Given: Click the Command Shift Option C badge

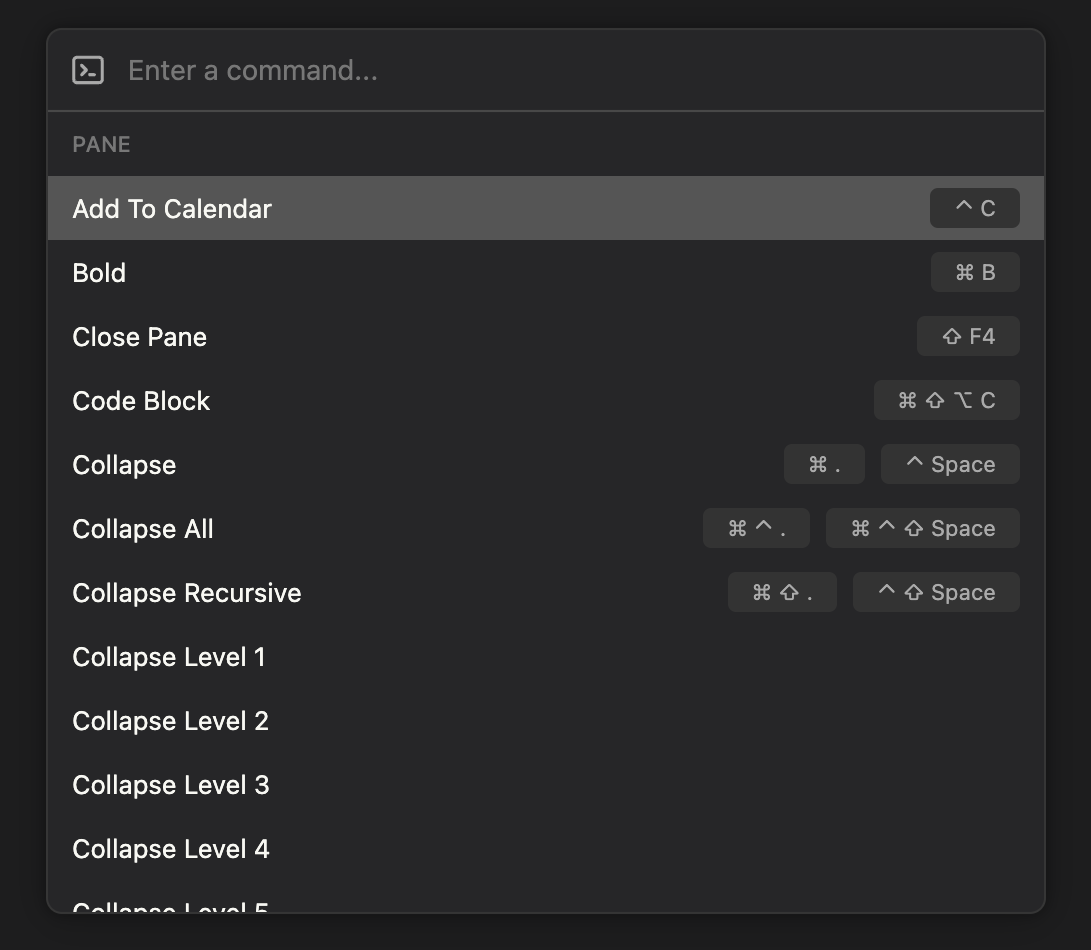Looking at the screenshot, I should point(947,400).
